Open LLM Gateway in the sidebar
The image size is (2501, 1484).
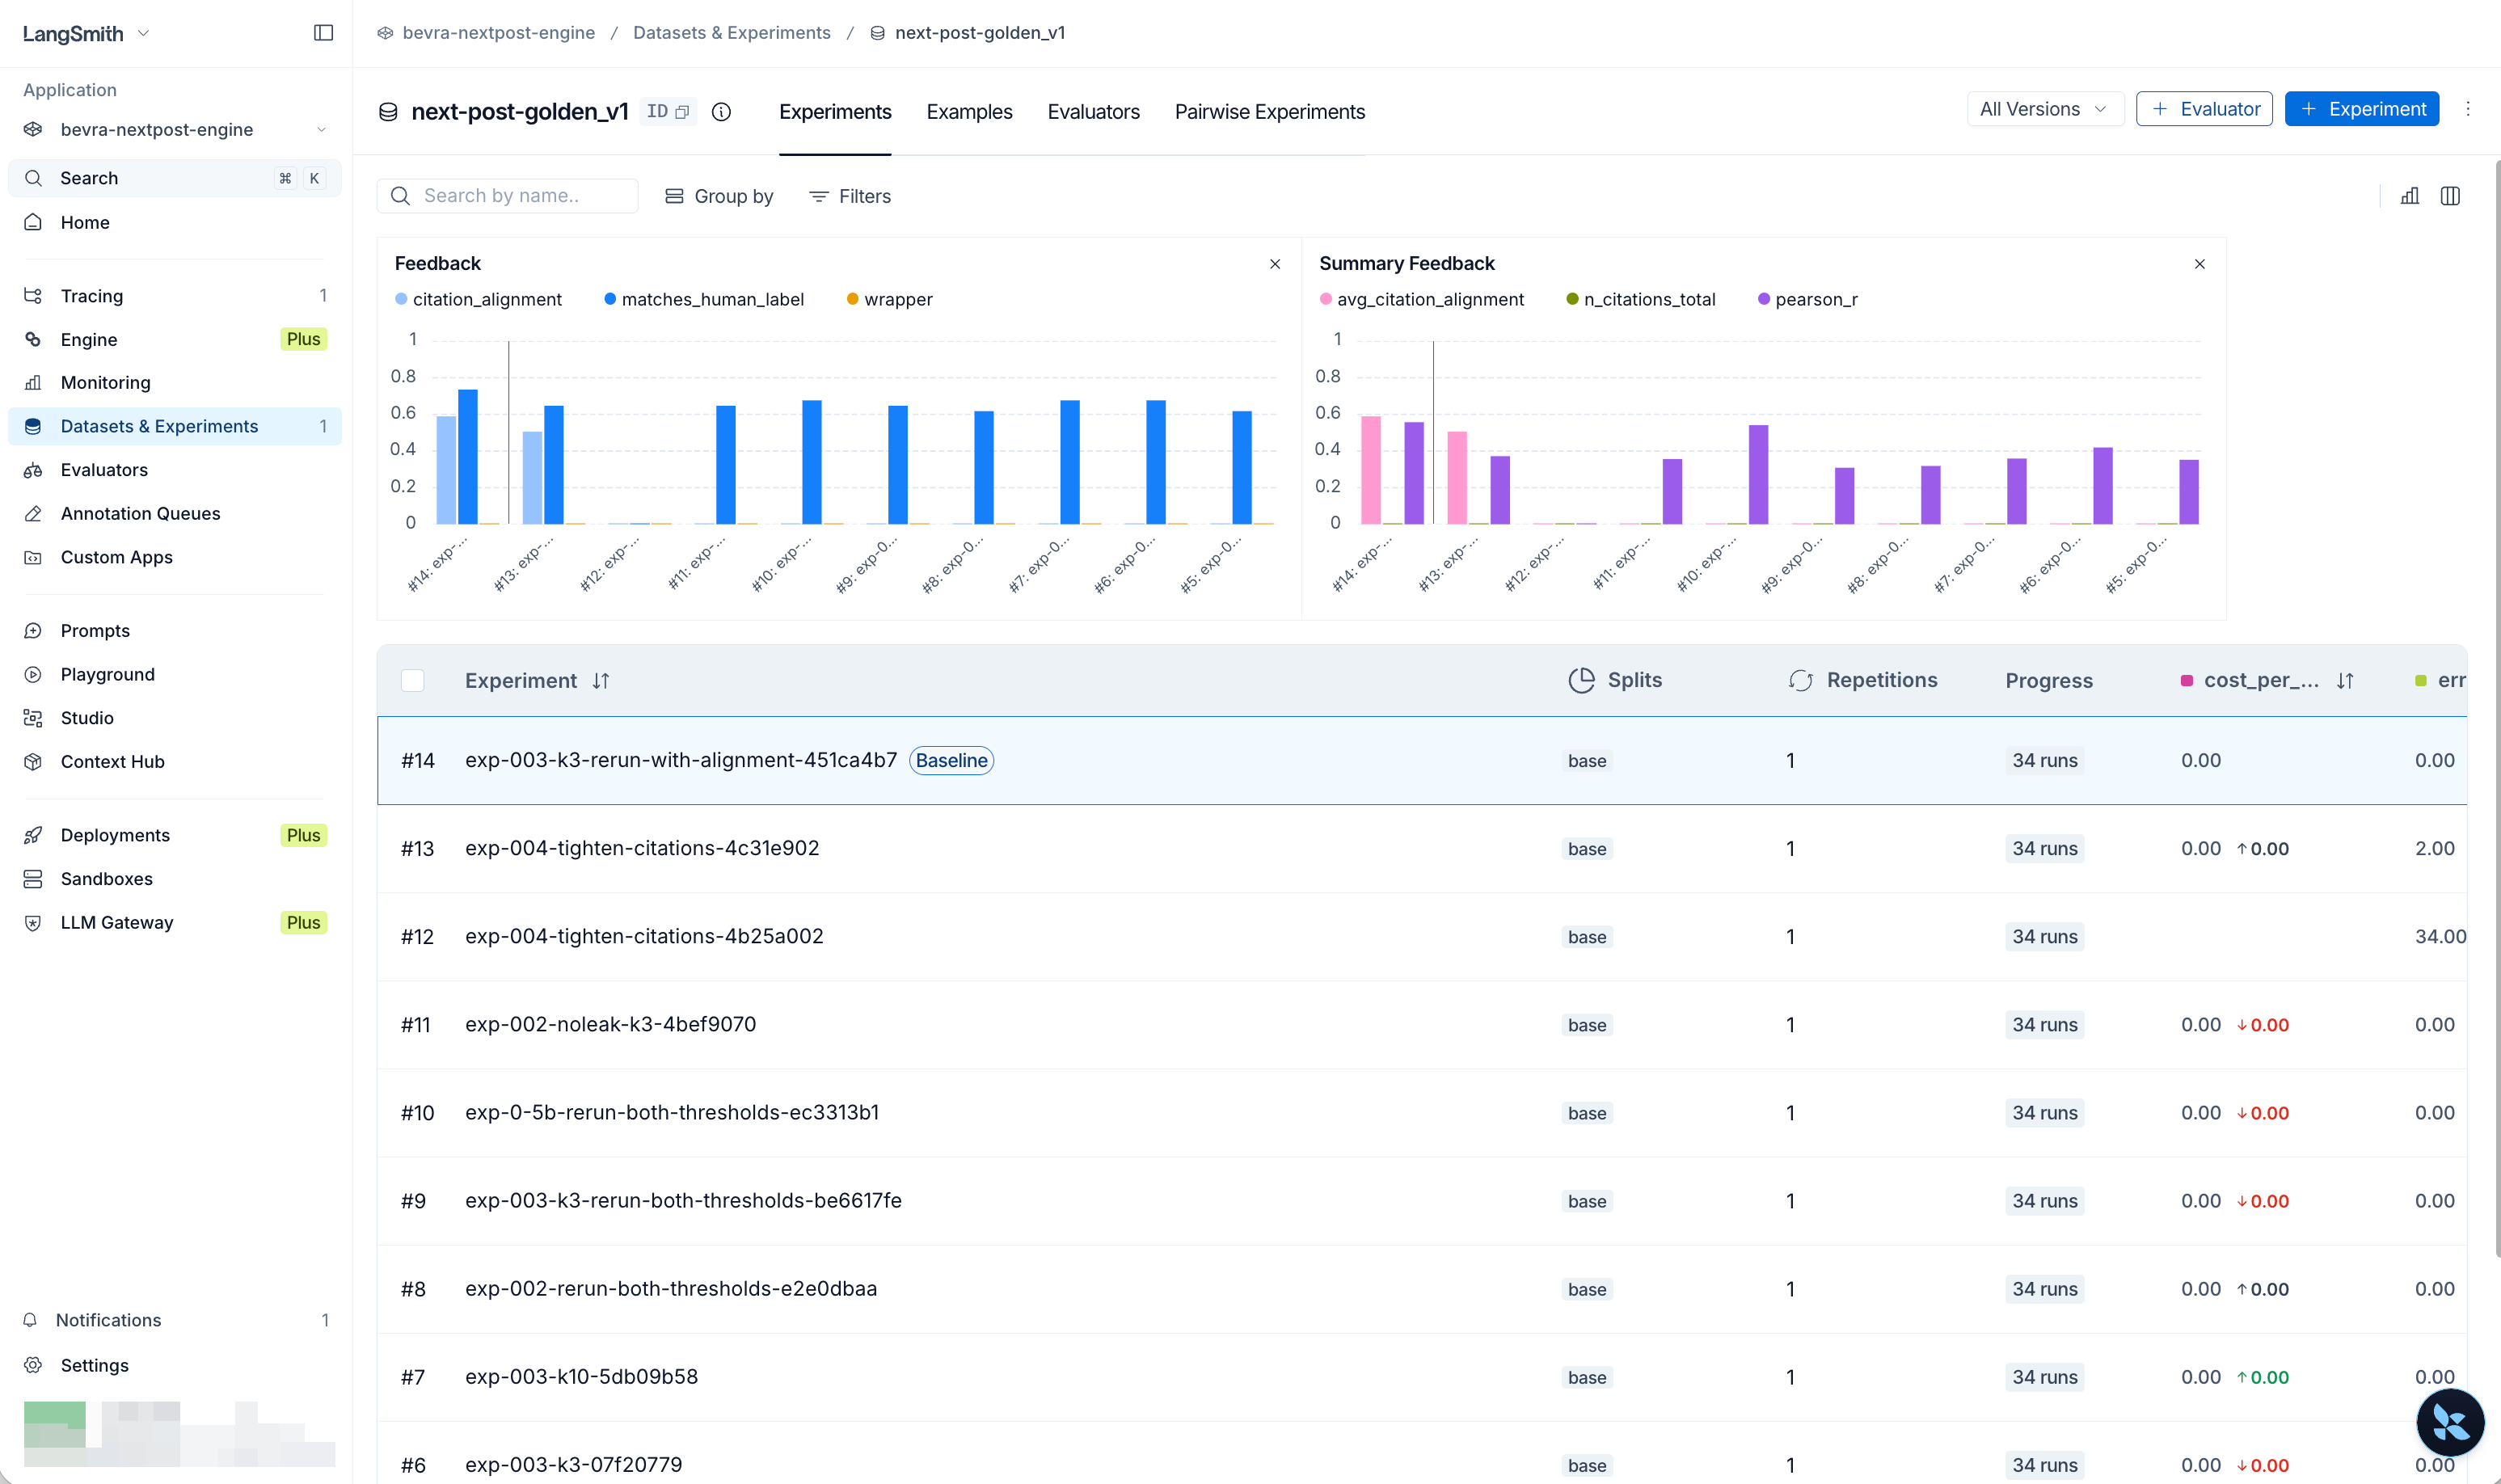pyautogui.click(x=175, y=923)
